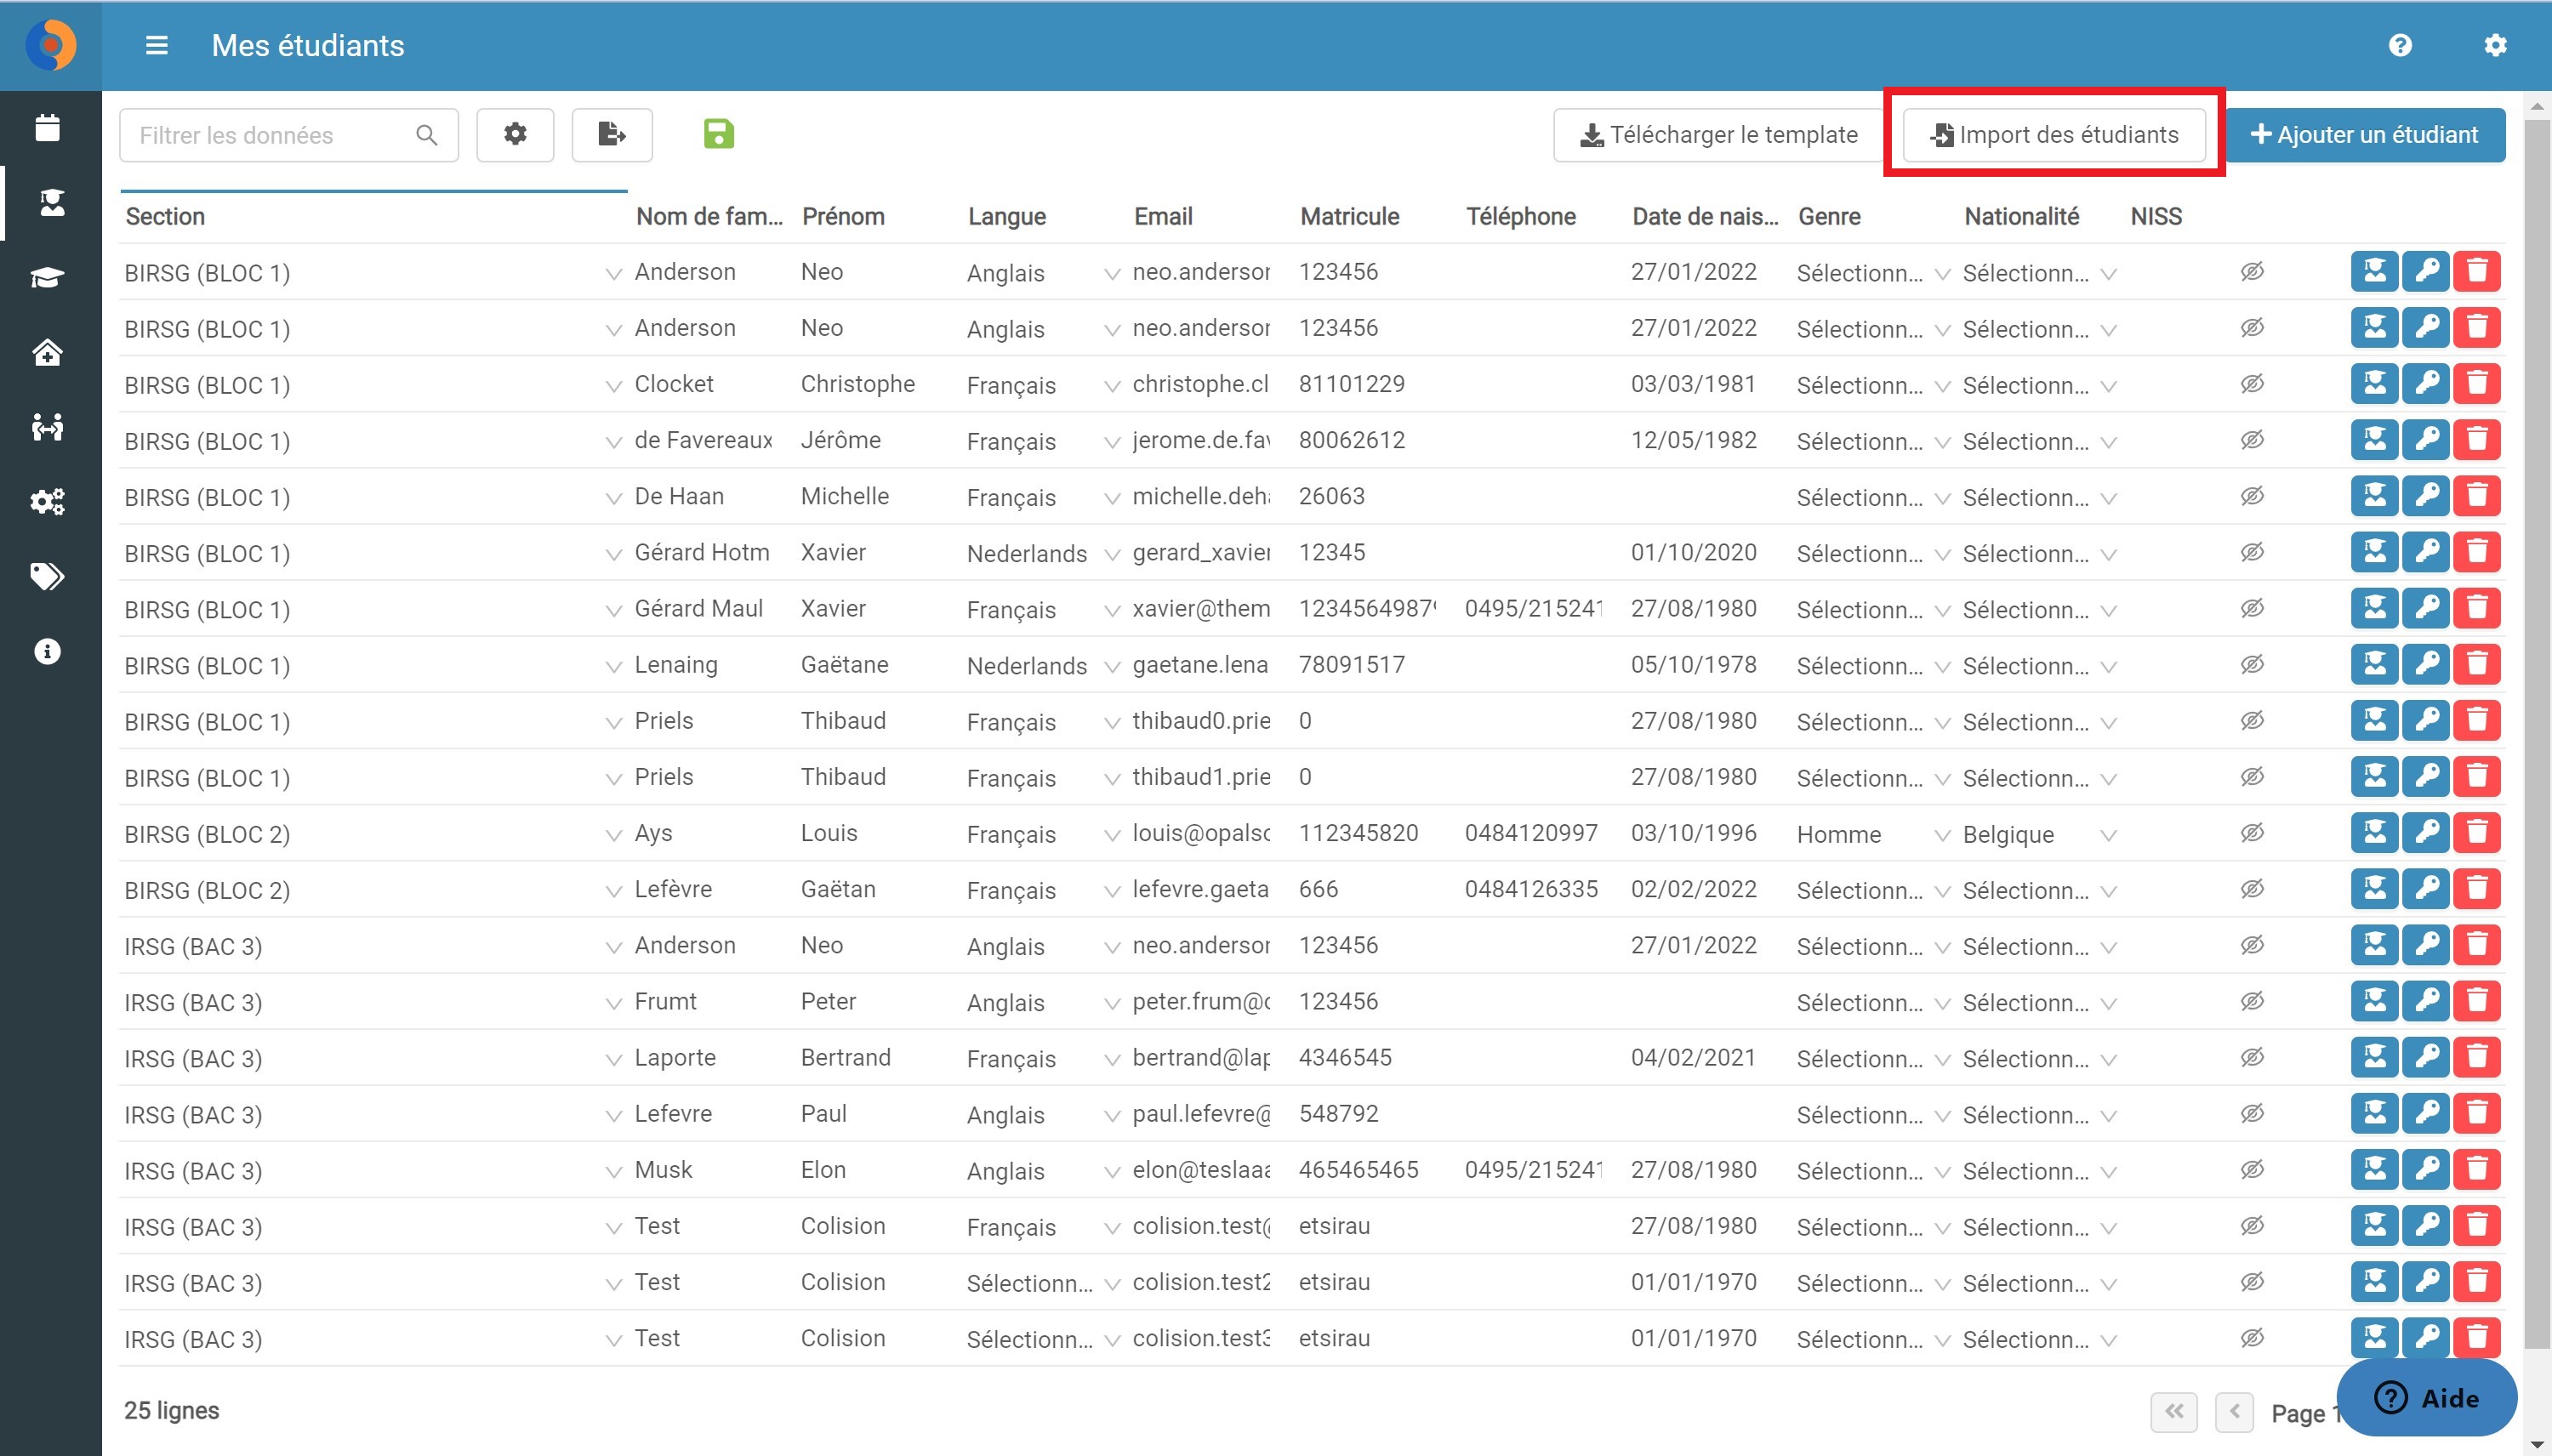Delete student Lefèvre Gaëtan

click(2477, 888)
